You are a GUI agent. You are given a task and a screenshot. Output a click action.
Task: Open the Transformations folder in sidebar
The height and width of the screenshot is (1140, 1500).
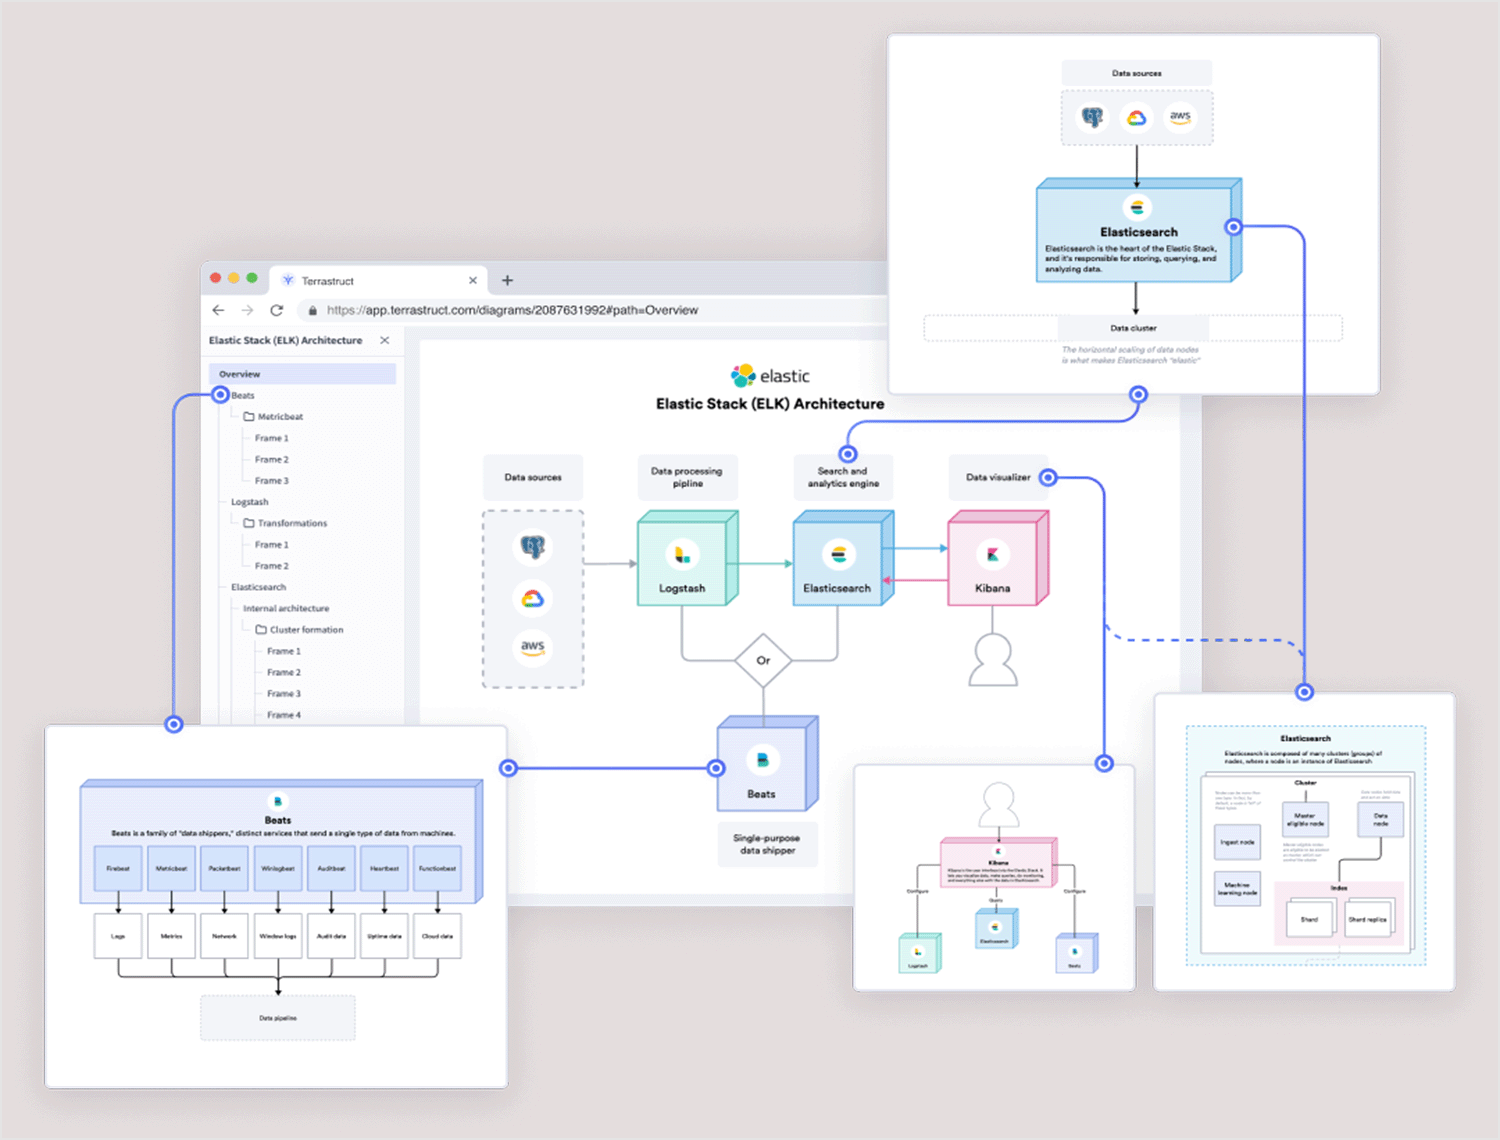(x=292, y=523)
